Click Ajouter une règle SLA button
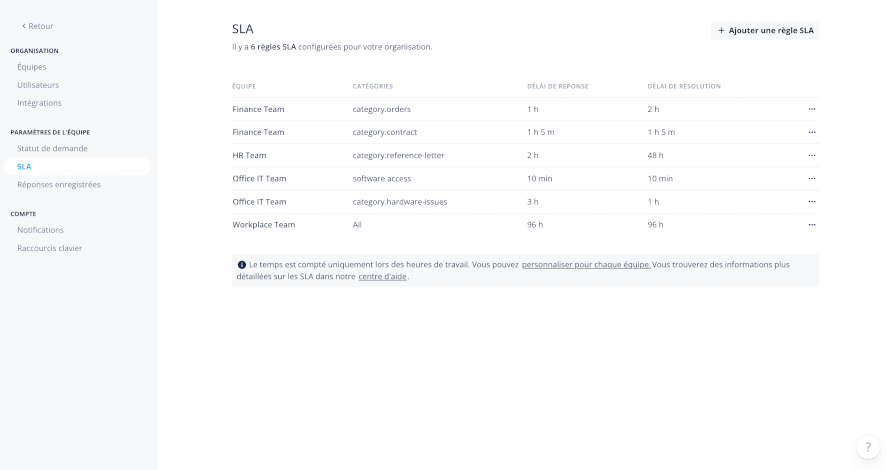Image resolution: width=890 pixels, height=470 pixels. [x=765, y=31]
